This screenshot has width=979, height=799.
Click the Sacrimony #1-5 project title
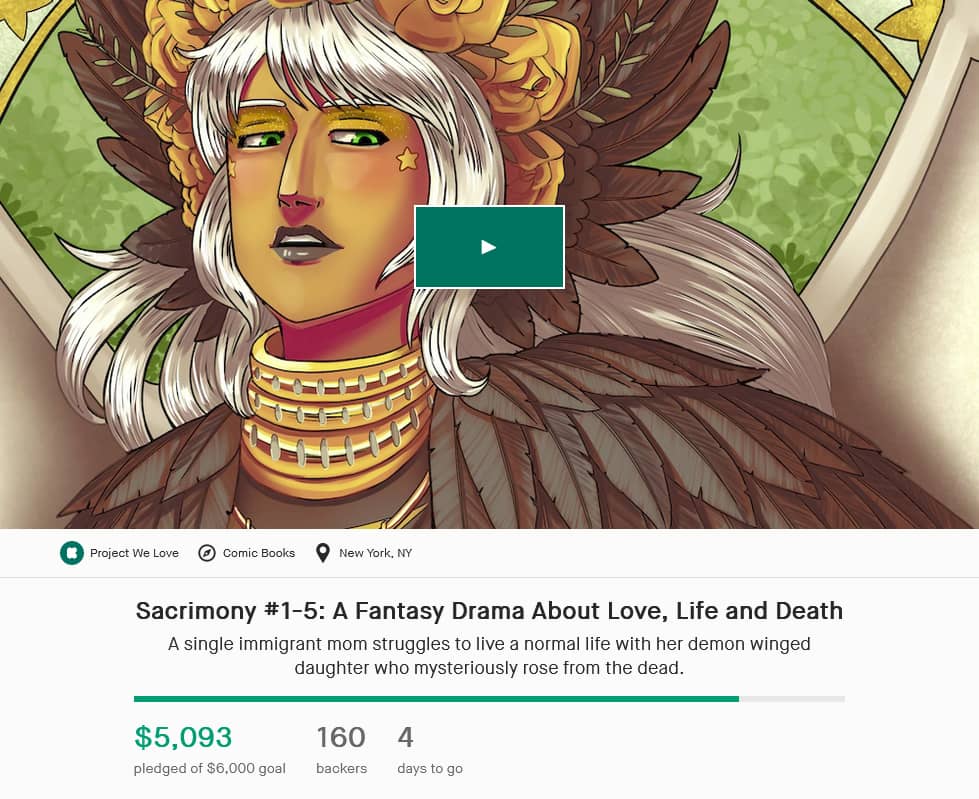pos(489,611)
